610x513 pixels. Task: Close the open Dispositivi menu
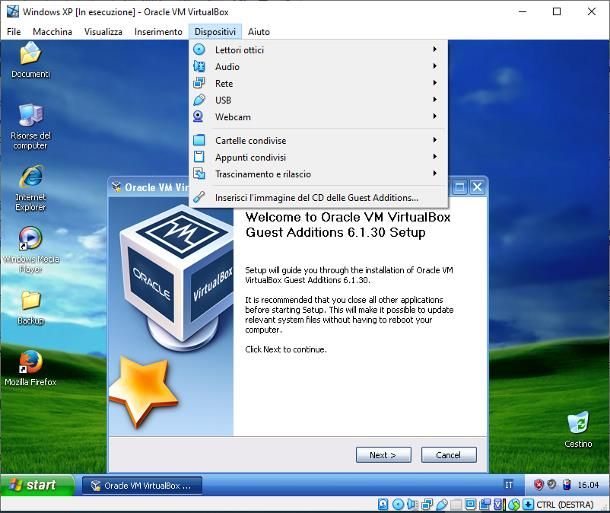point(215,32)
